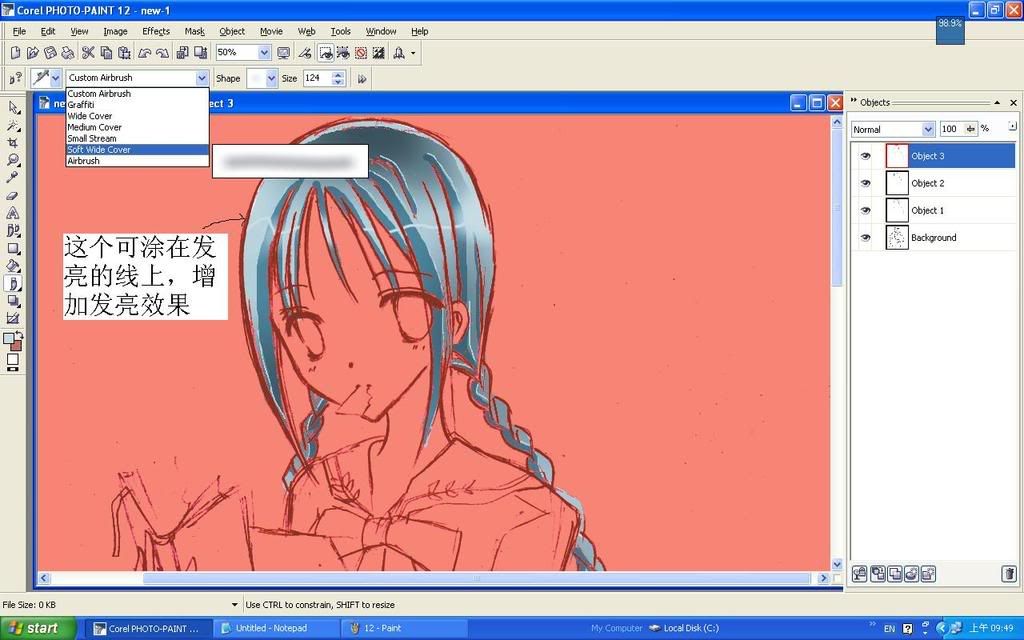Select the Background layer row
Viewport: 1024px width, 640px height.
[x=934, y=238]
